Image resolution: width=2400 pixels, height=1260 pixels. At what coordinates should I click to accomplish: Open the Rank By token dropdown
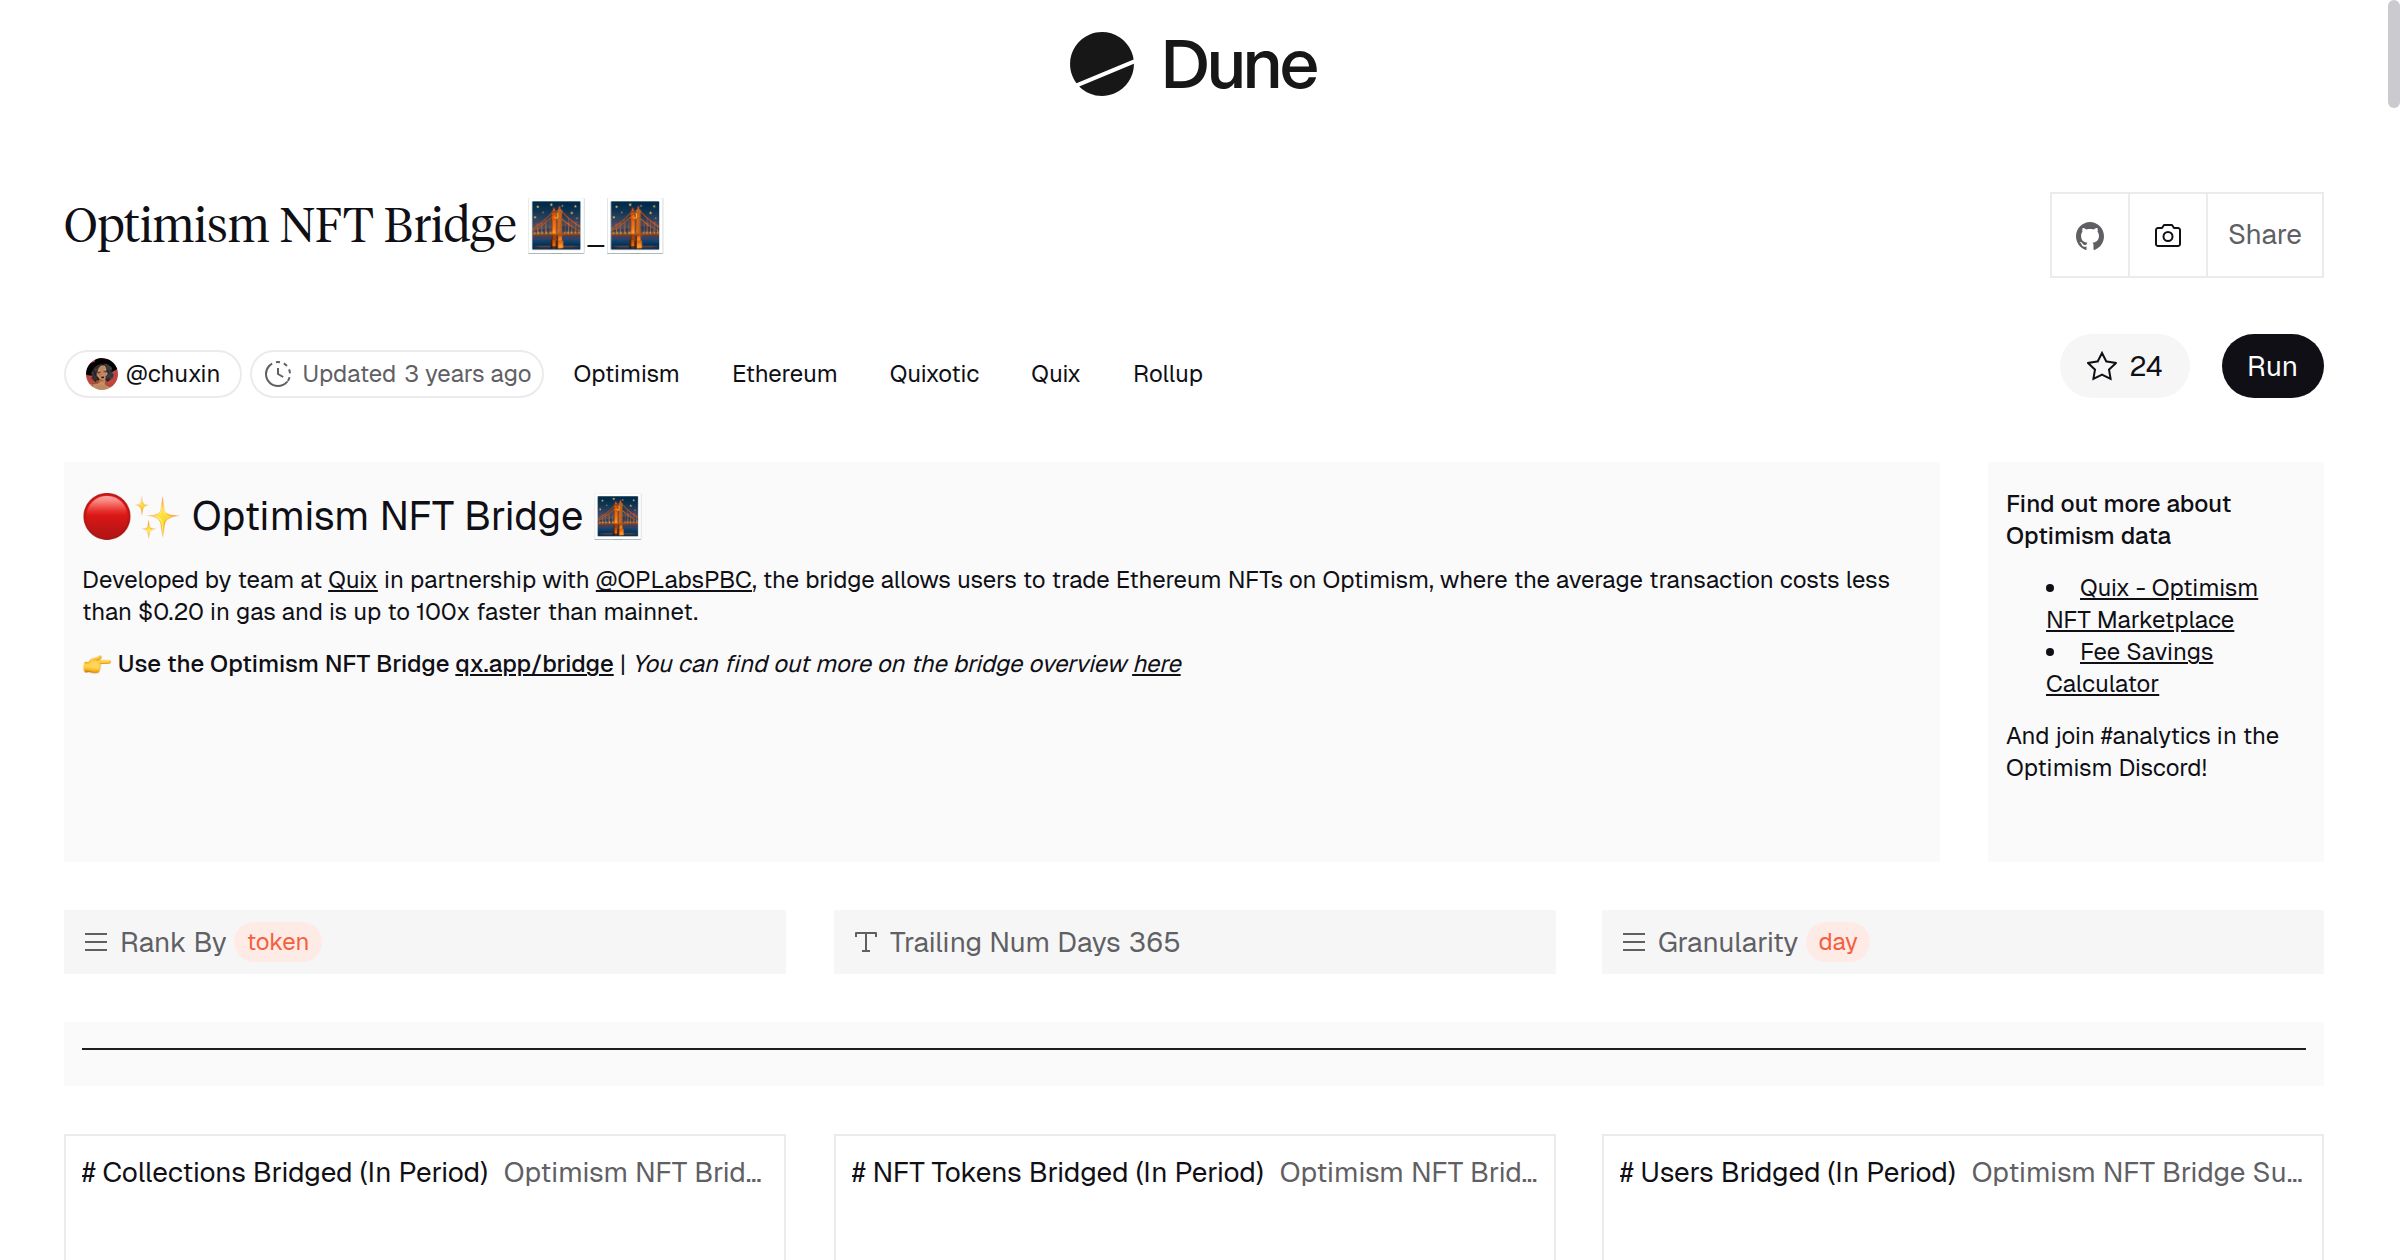pyautogui.click(x=278, y=942)
